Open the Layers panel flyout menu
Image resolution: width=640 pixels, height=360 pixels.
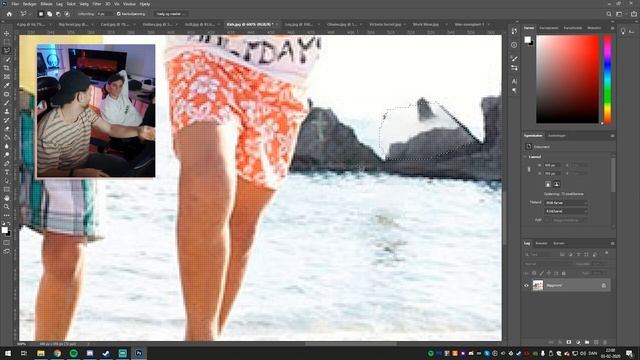pyautogui.click(x=612, y=243)
